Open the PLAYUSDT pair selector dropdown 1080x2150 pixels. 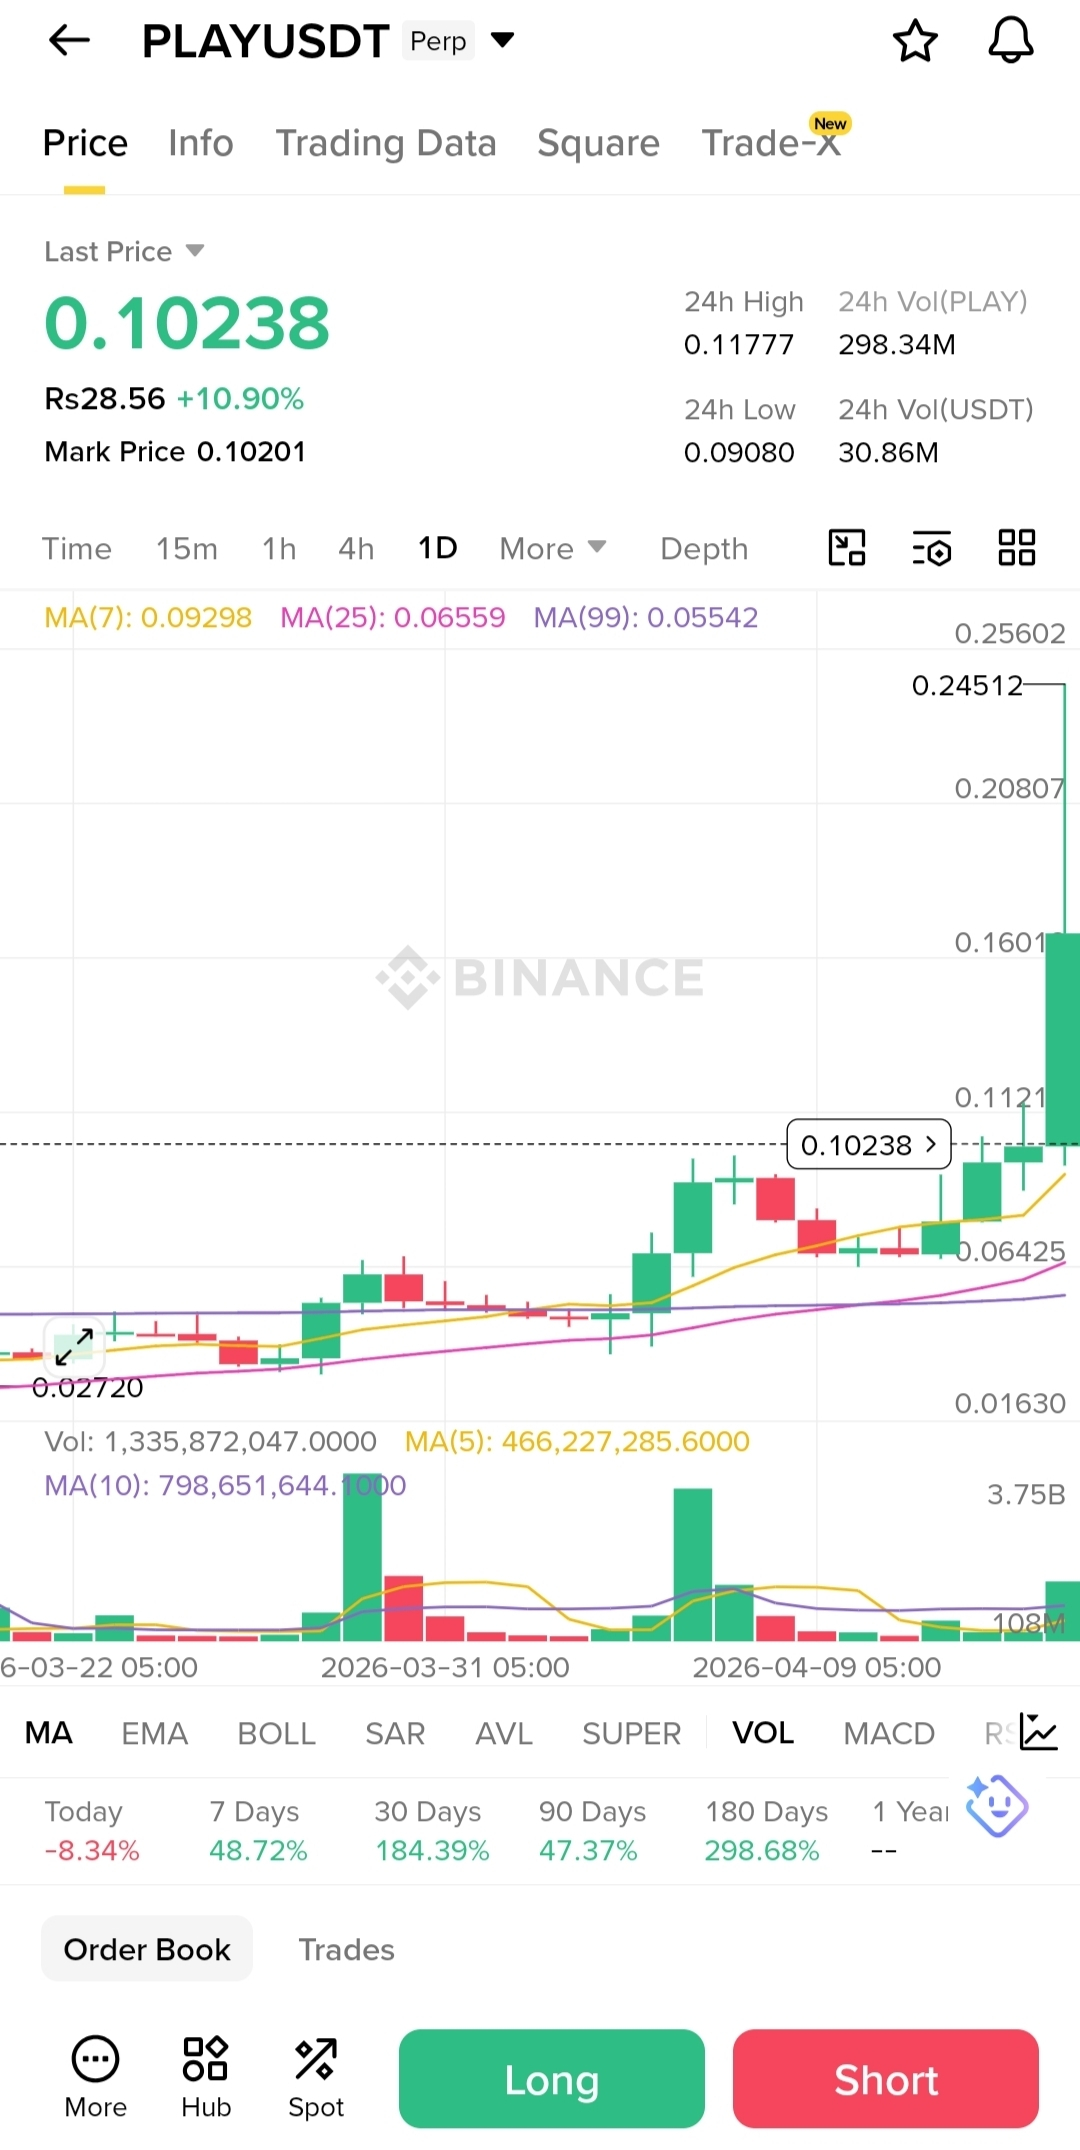tap(502, 40)
